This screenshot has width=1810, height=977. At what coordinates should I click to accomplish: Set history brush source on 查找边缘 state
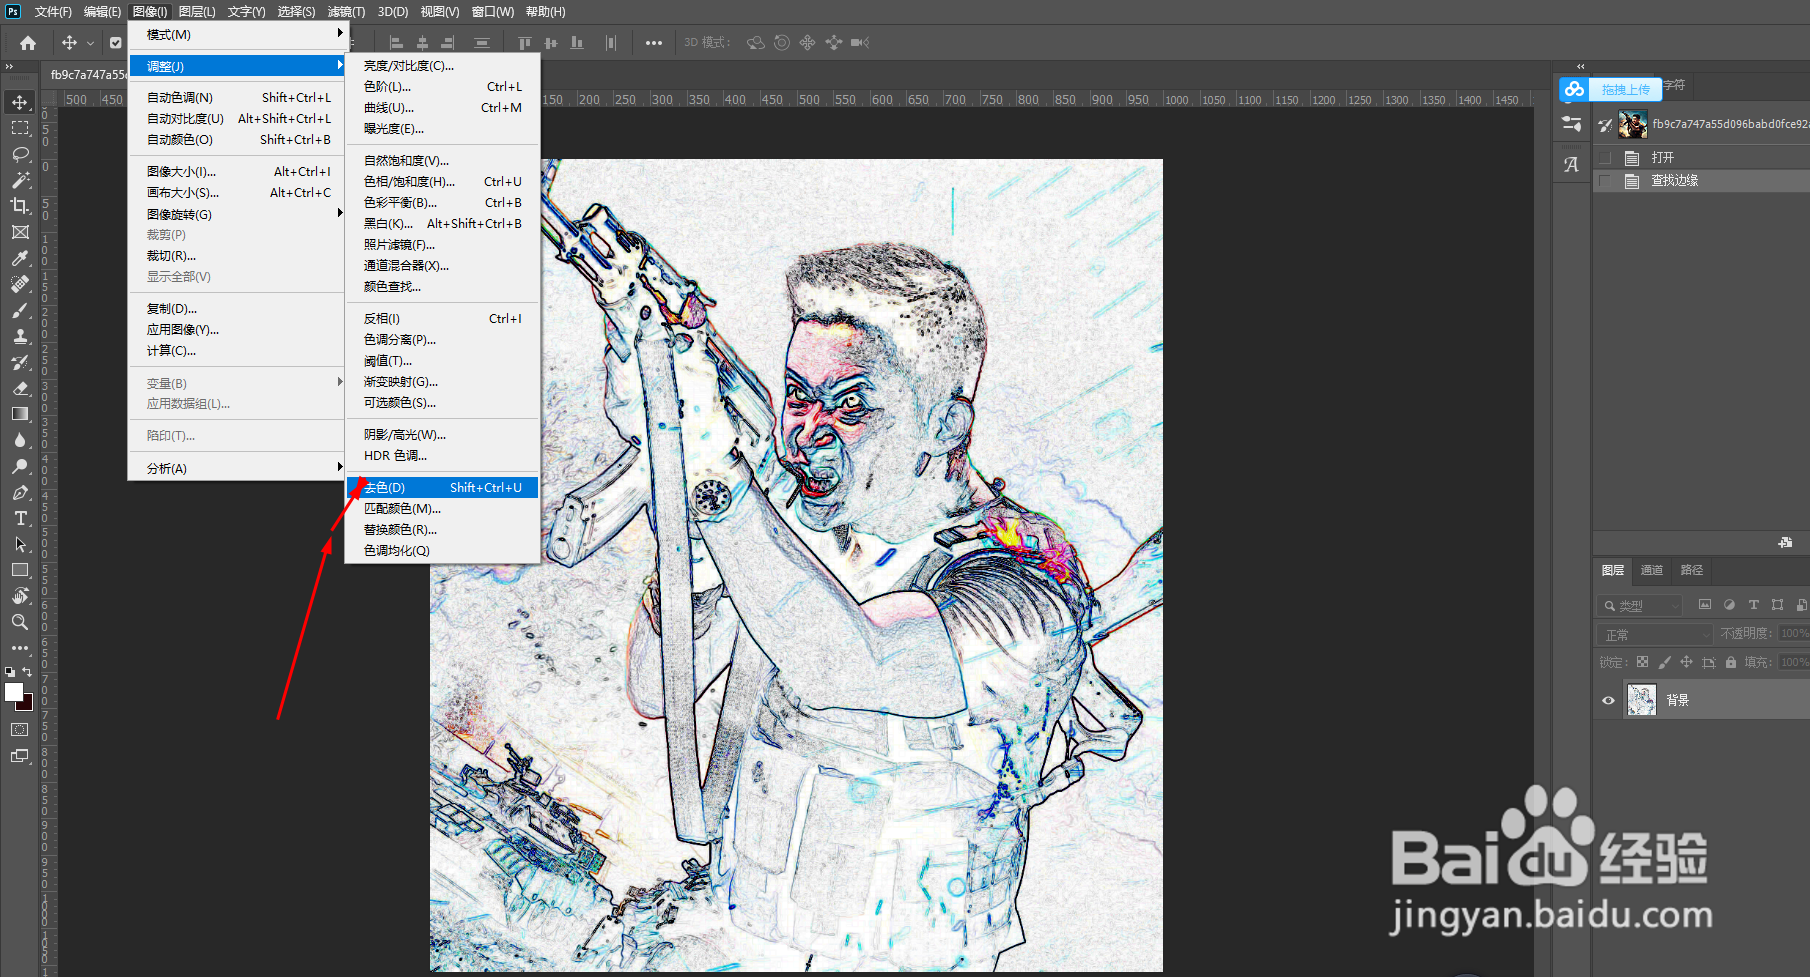(1605, 181)
